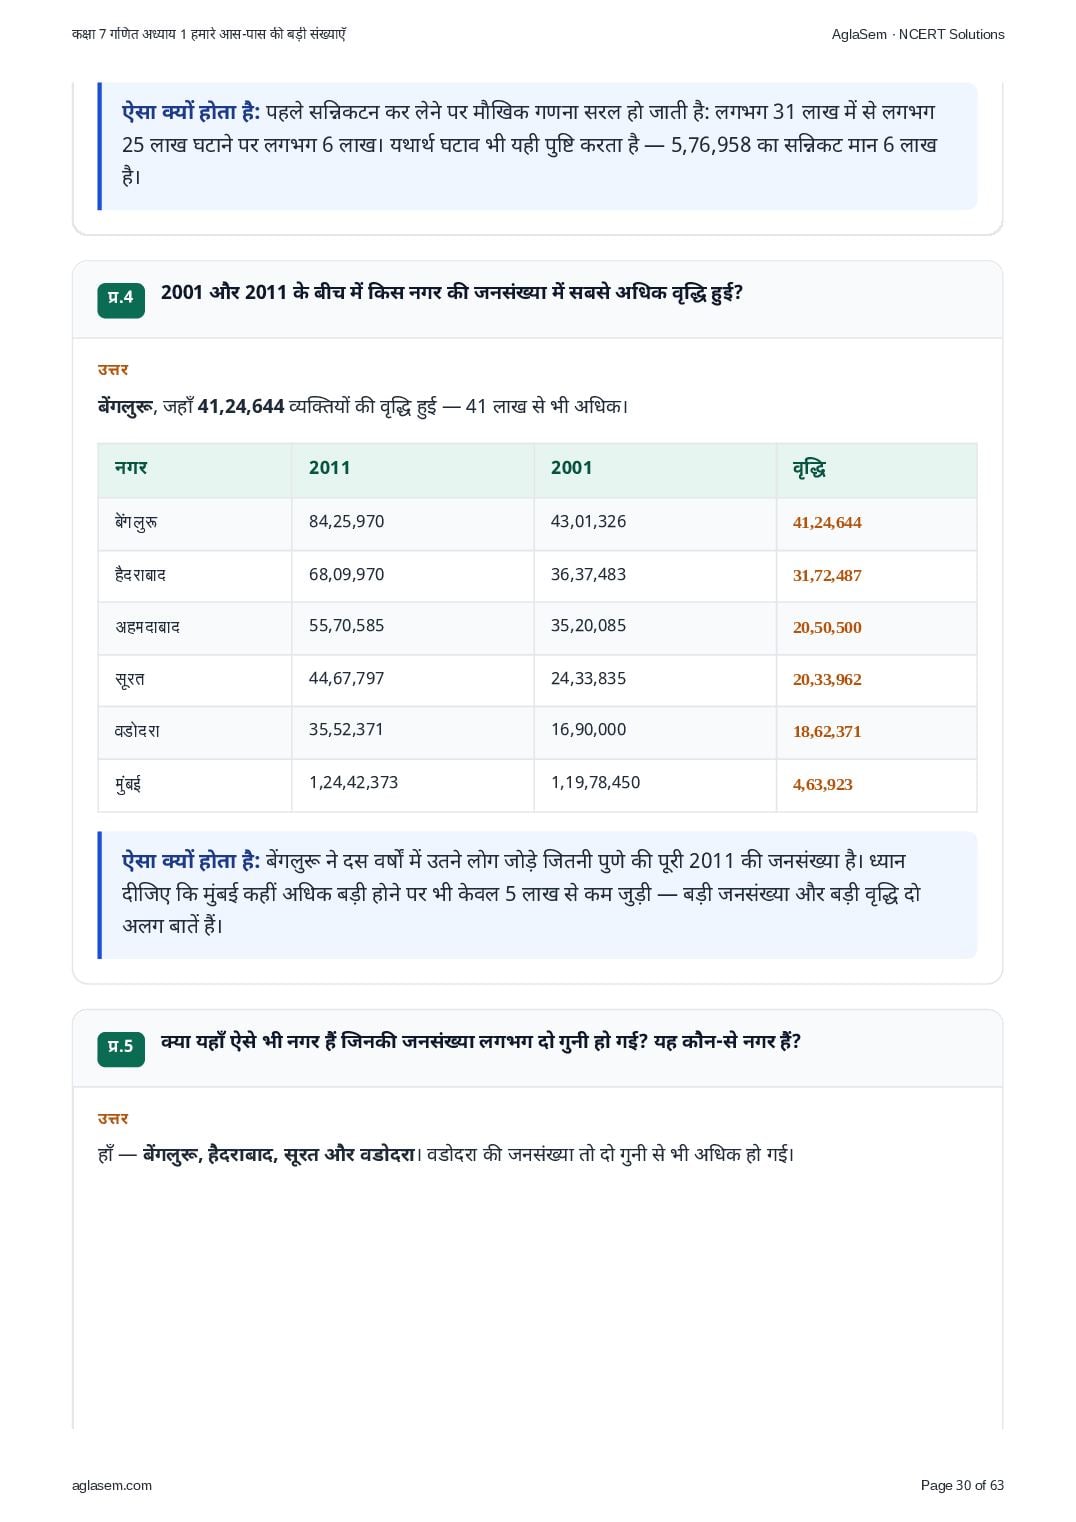
Task: Click मुंबई growth value 4,63,923
Action: tap(823, 785)
